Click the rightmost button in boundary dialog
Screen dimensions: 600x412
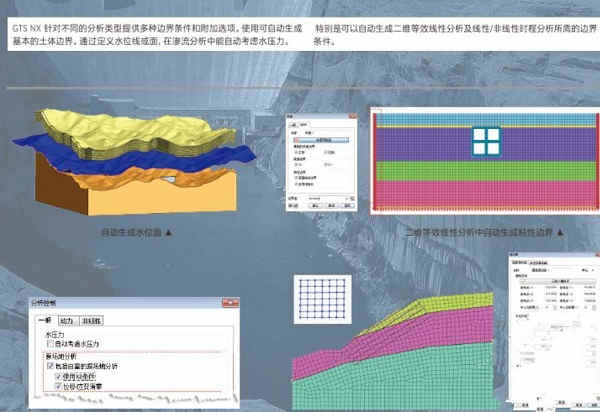[347, 206]
